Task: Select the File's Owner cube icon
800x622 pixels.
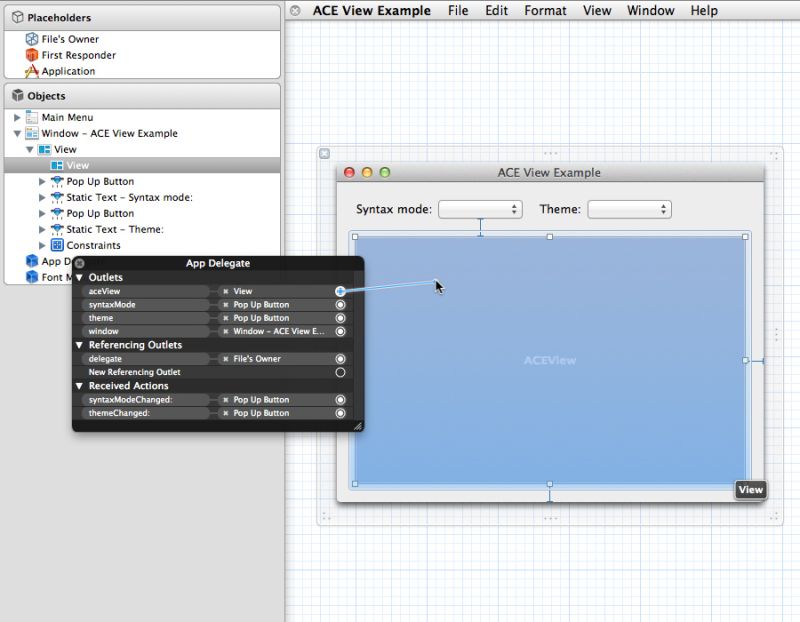Action: [x=32, y=39]
